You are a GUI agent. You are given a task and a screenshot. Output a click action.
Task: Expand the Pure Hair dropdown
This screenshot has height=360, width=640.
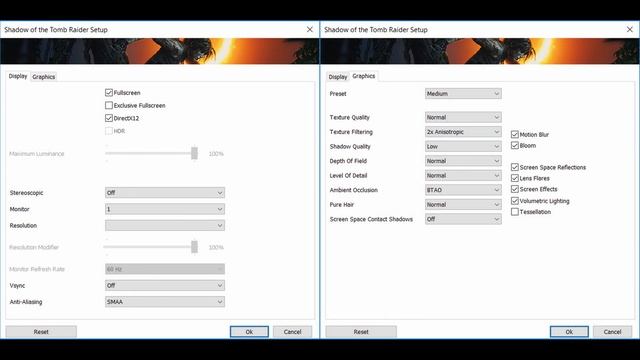463,204
